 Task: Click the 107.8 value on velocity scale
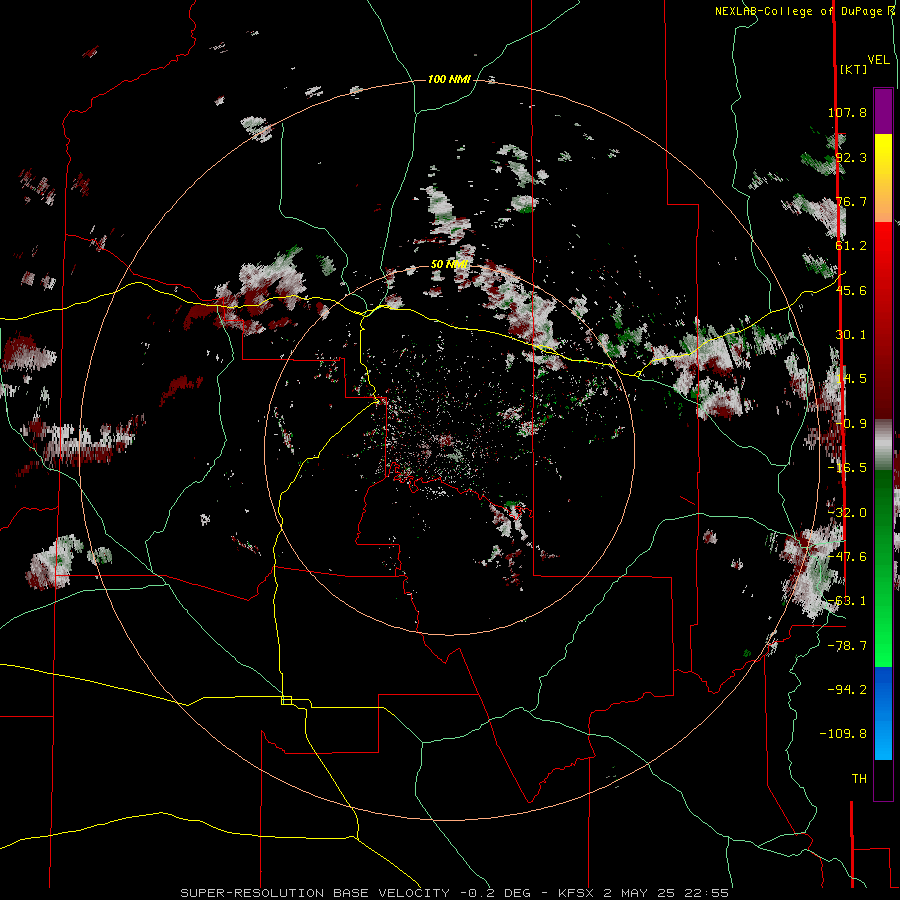[847, 112]
